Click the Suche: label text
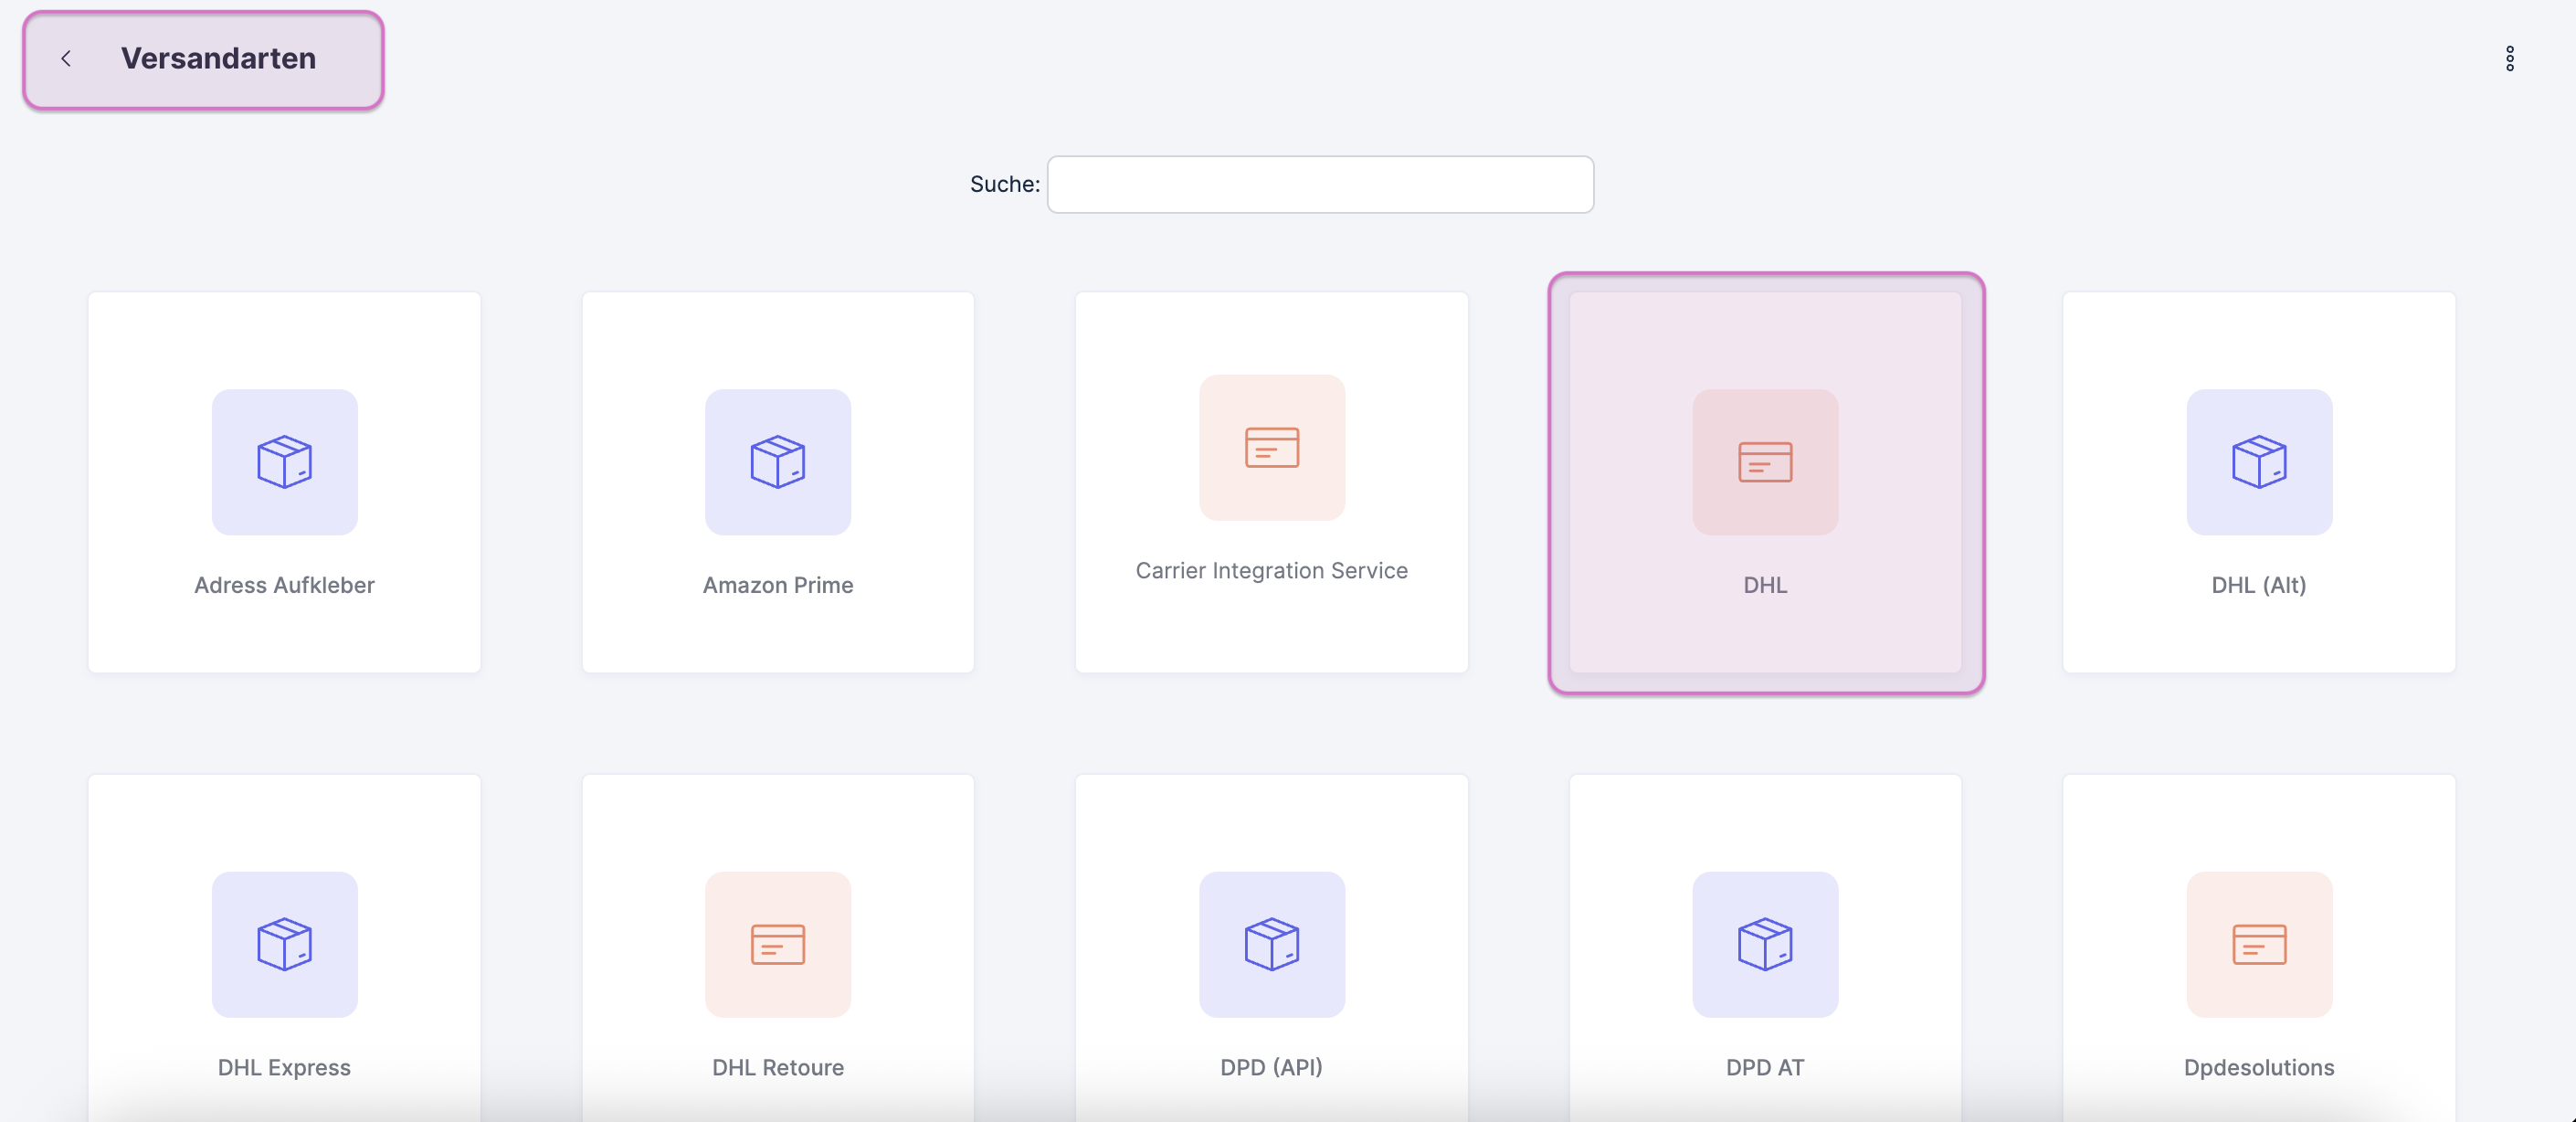The image size is (2576, 1122). tap(1004, 184)
